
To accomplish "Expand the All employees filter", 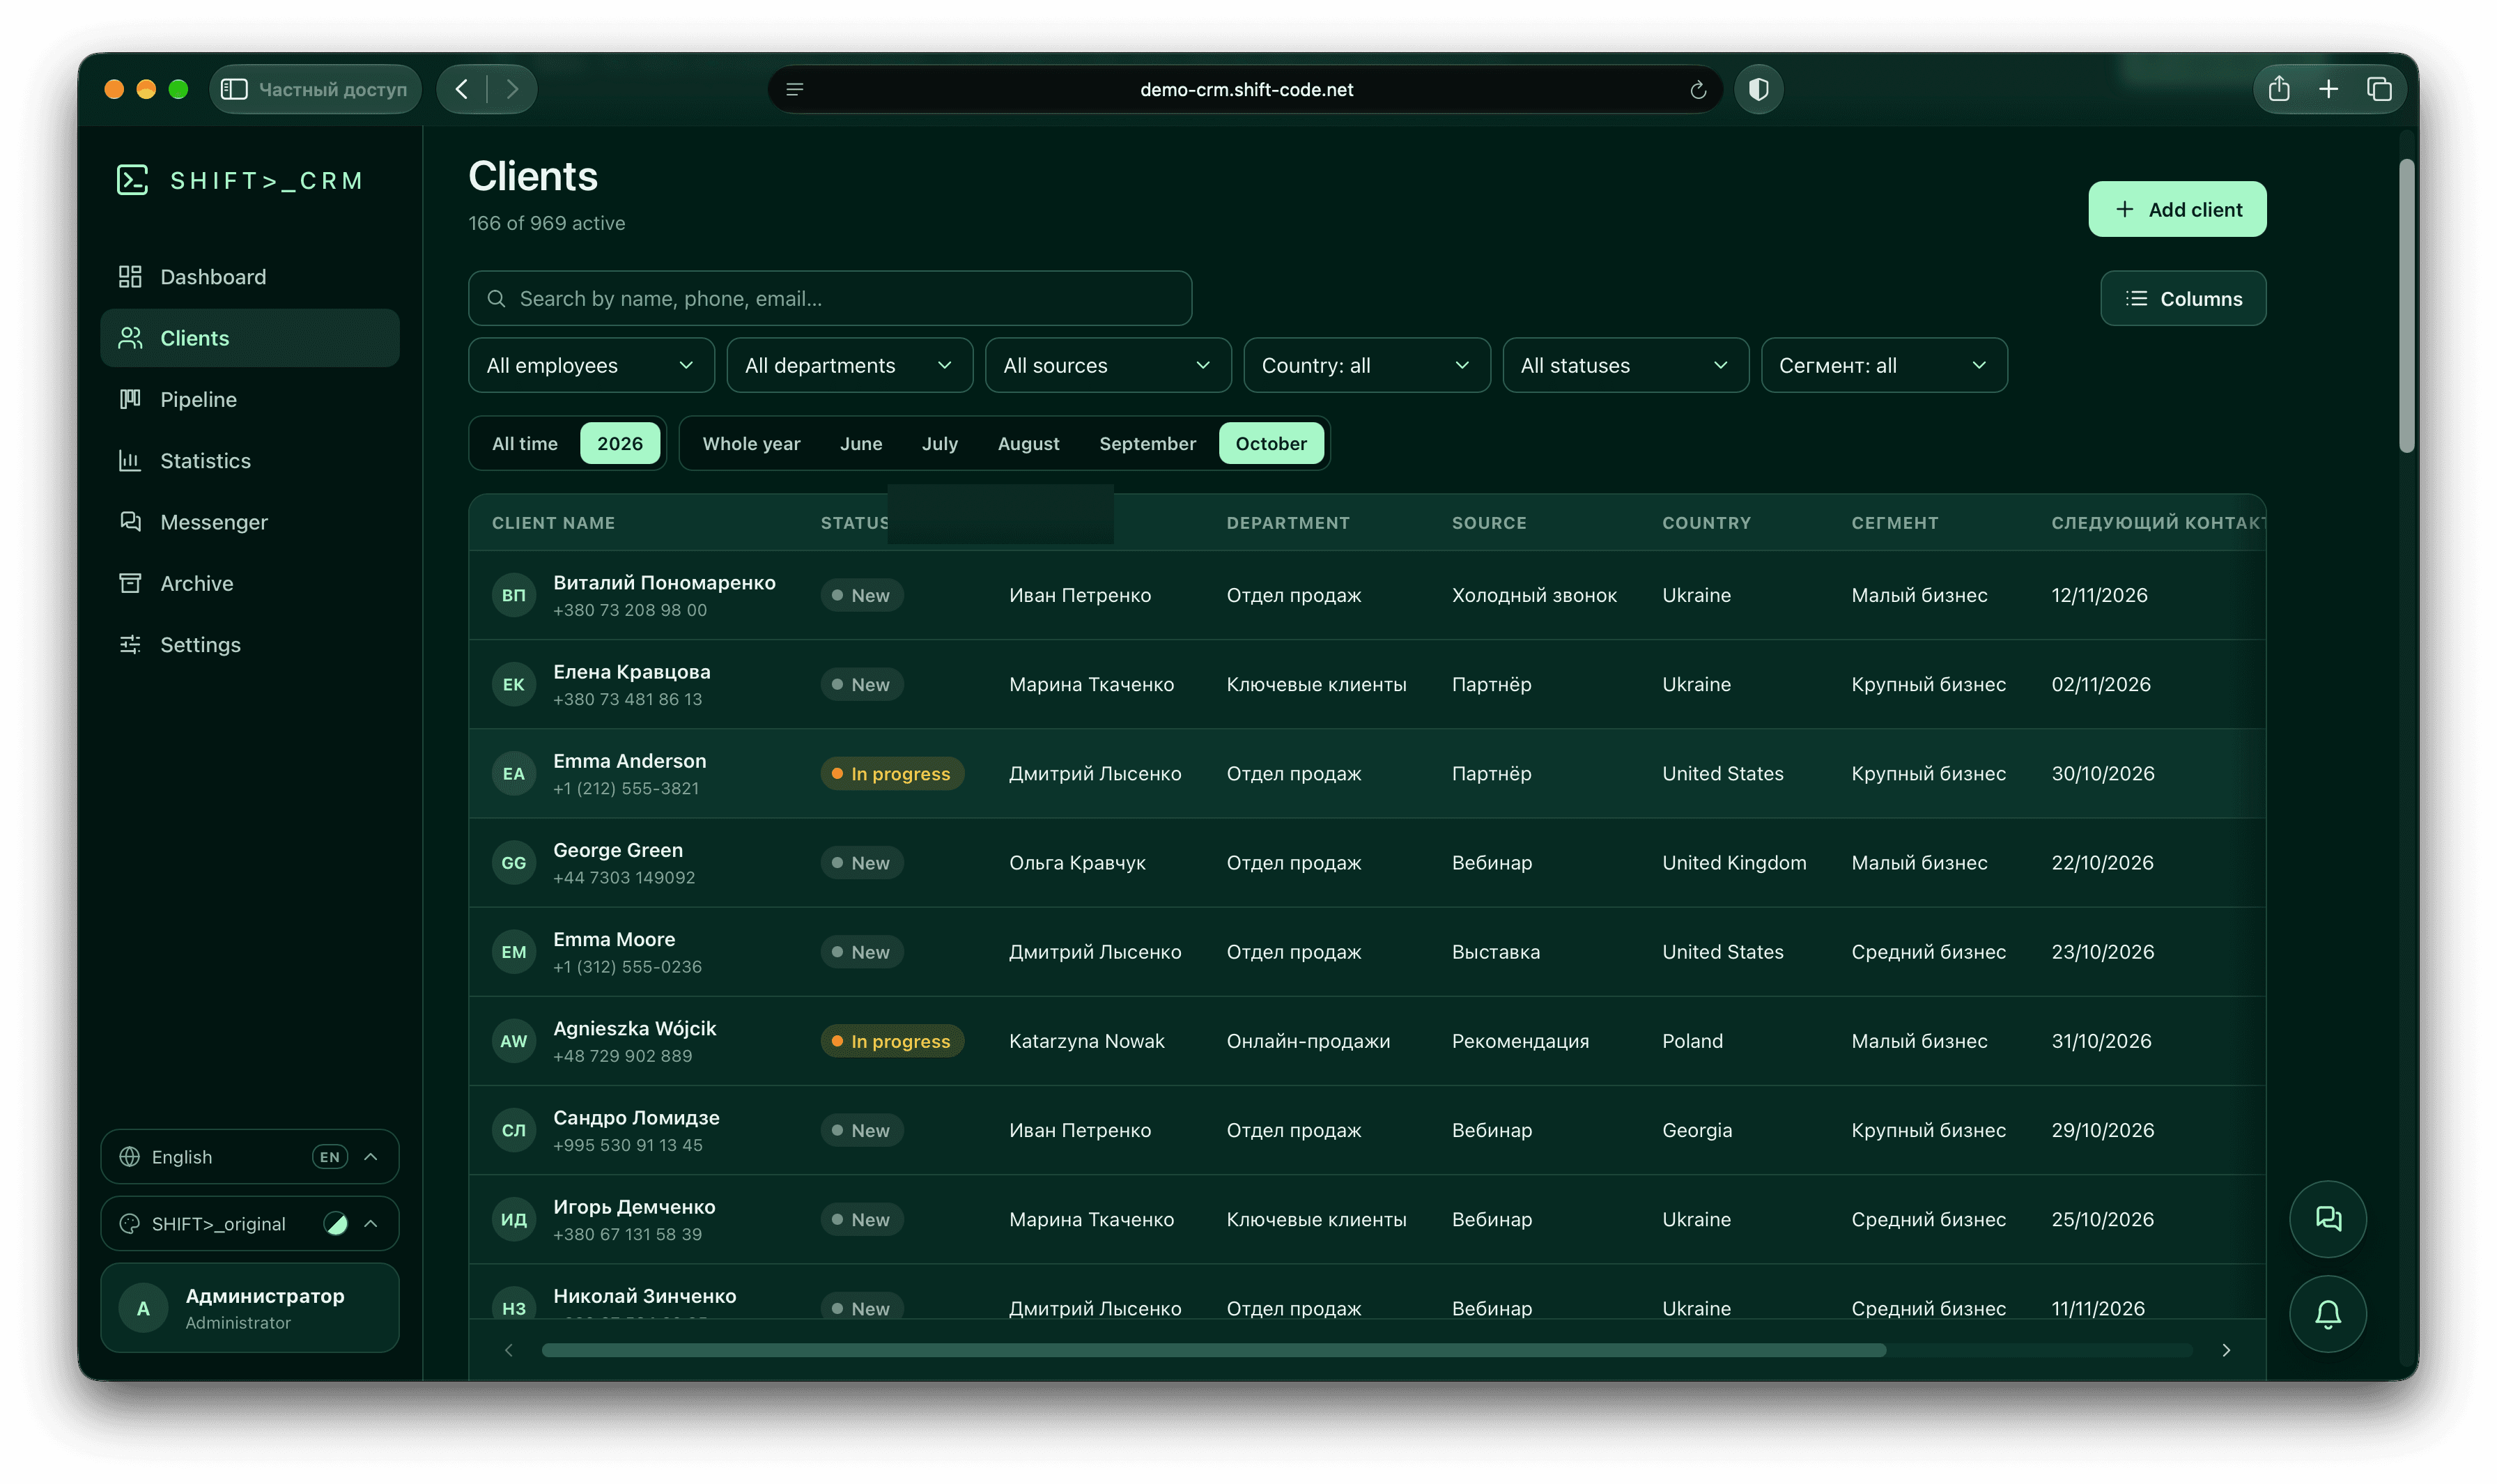I will pyautogui.click(x=591, y=365).
